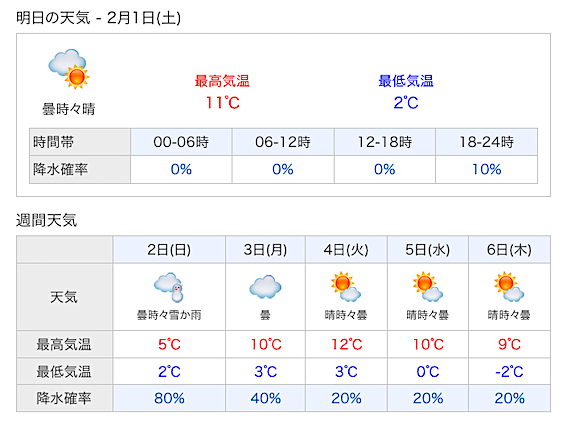Click the 80% precipitation chance on Sunday

tap(169, 398)
